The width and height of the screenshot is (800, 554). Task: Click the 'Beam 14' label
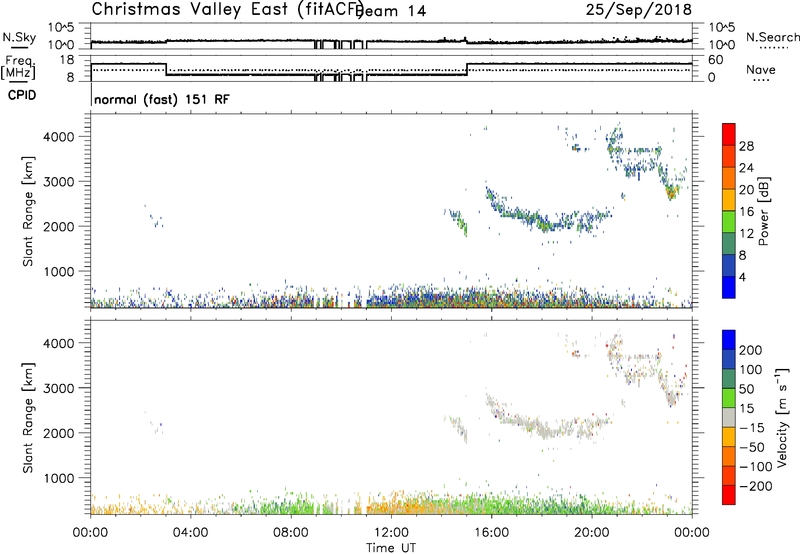[391, 11]
